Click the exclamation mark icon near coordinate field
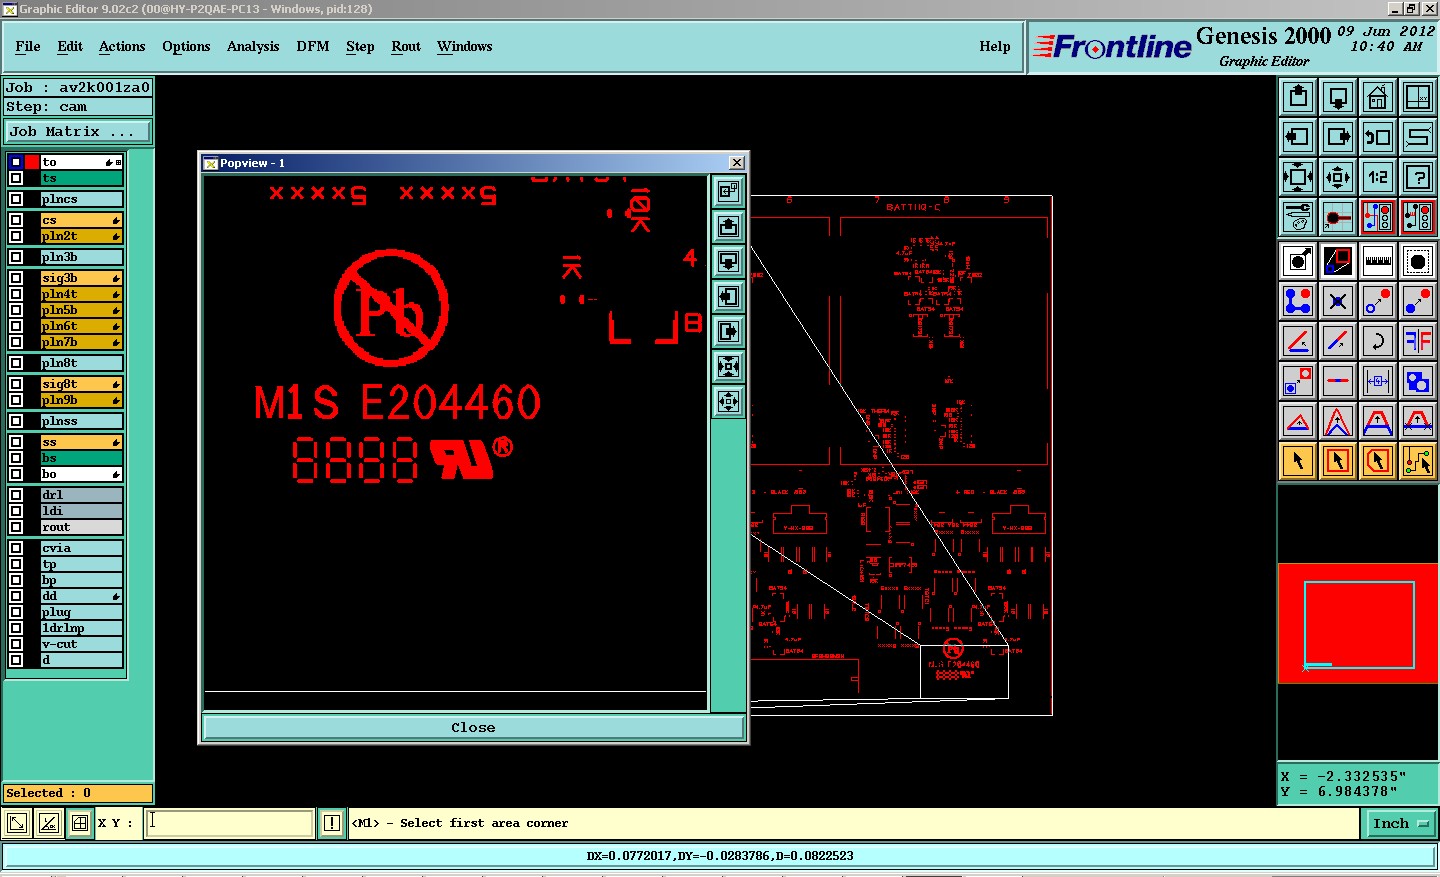Viewport: 1440px width, 877px height. click(332, 824)
